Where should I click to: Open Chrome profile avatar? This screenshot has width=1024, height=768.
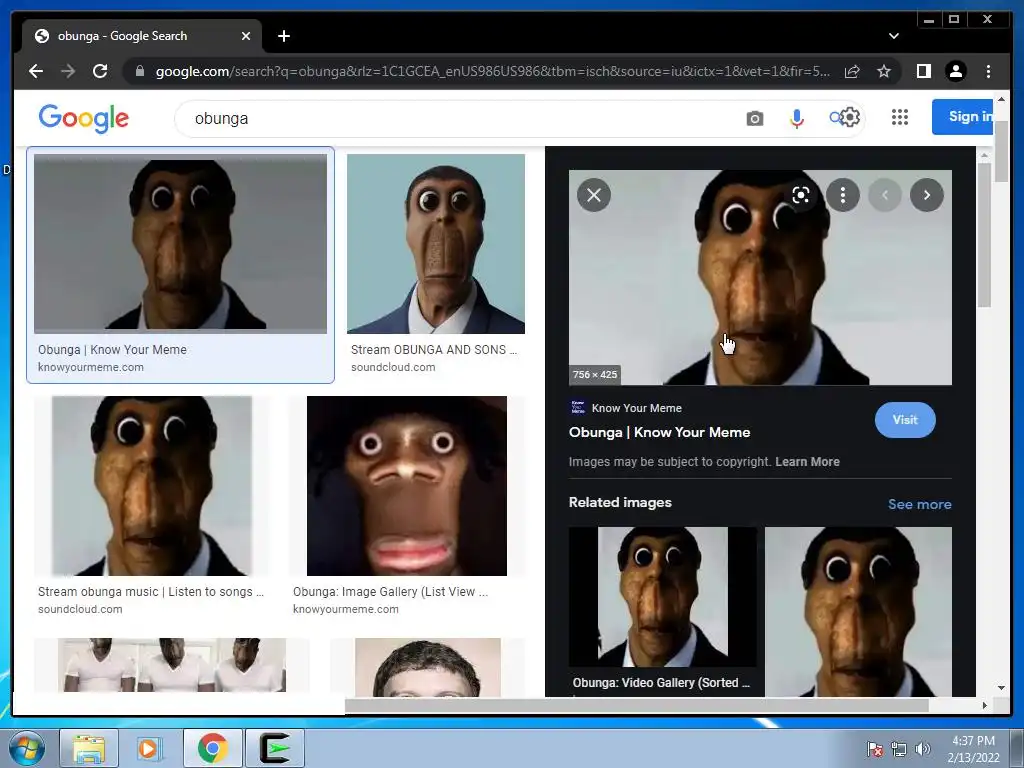click(956, 71)
